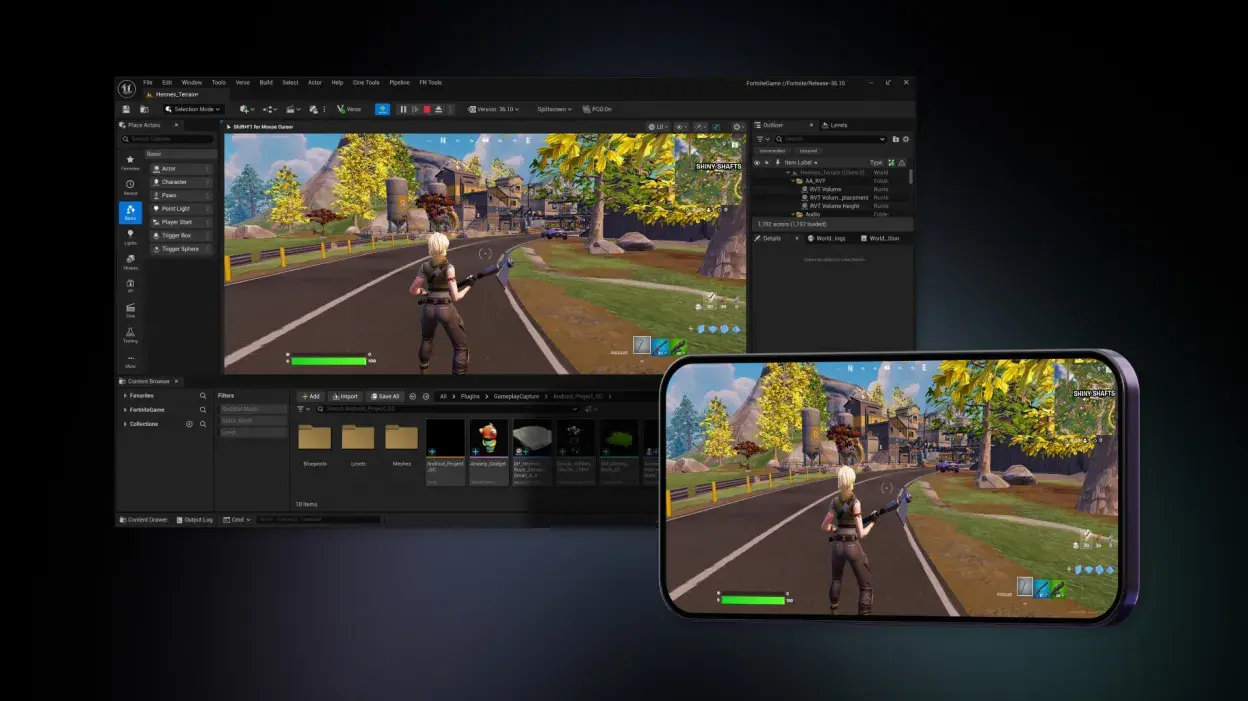Open the Build menu

pos(266,82)
